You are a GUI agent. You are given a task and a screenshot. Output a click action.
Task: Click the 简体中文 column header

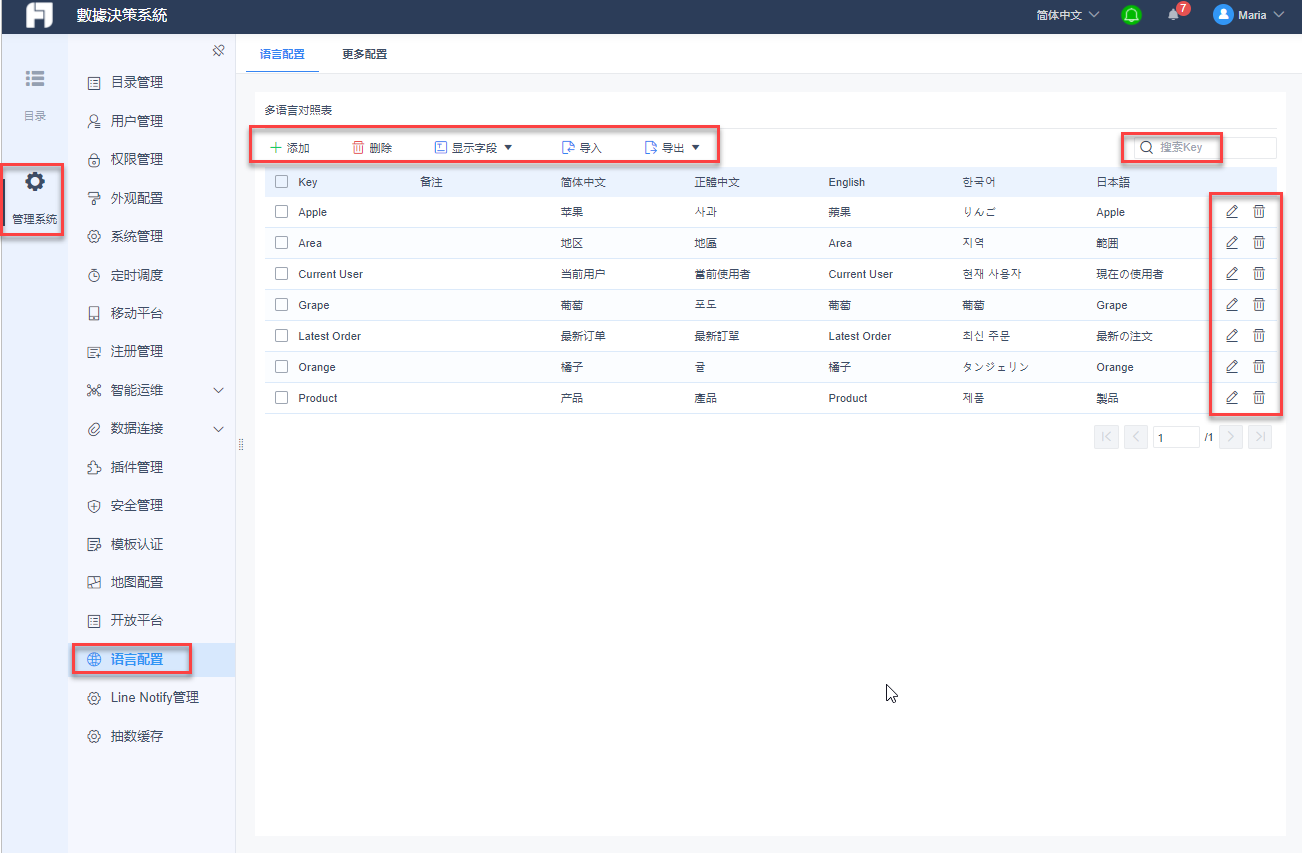(x=583, y=182)
